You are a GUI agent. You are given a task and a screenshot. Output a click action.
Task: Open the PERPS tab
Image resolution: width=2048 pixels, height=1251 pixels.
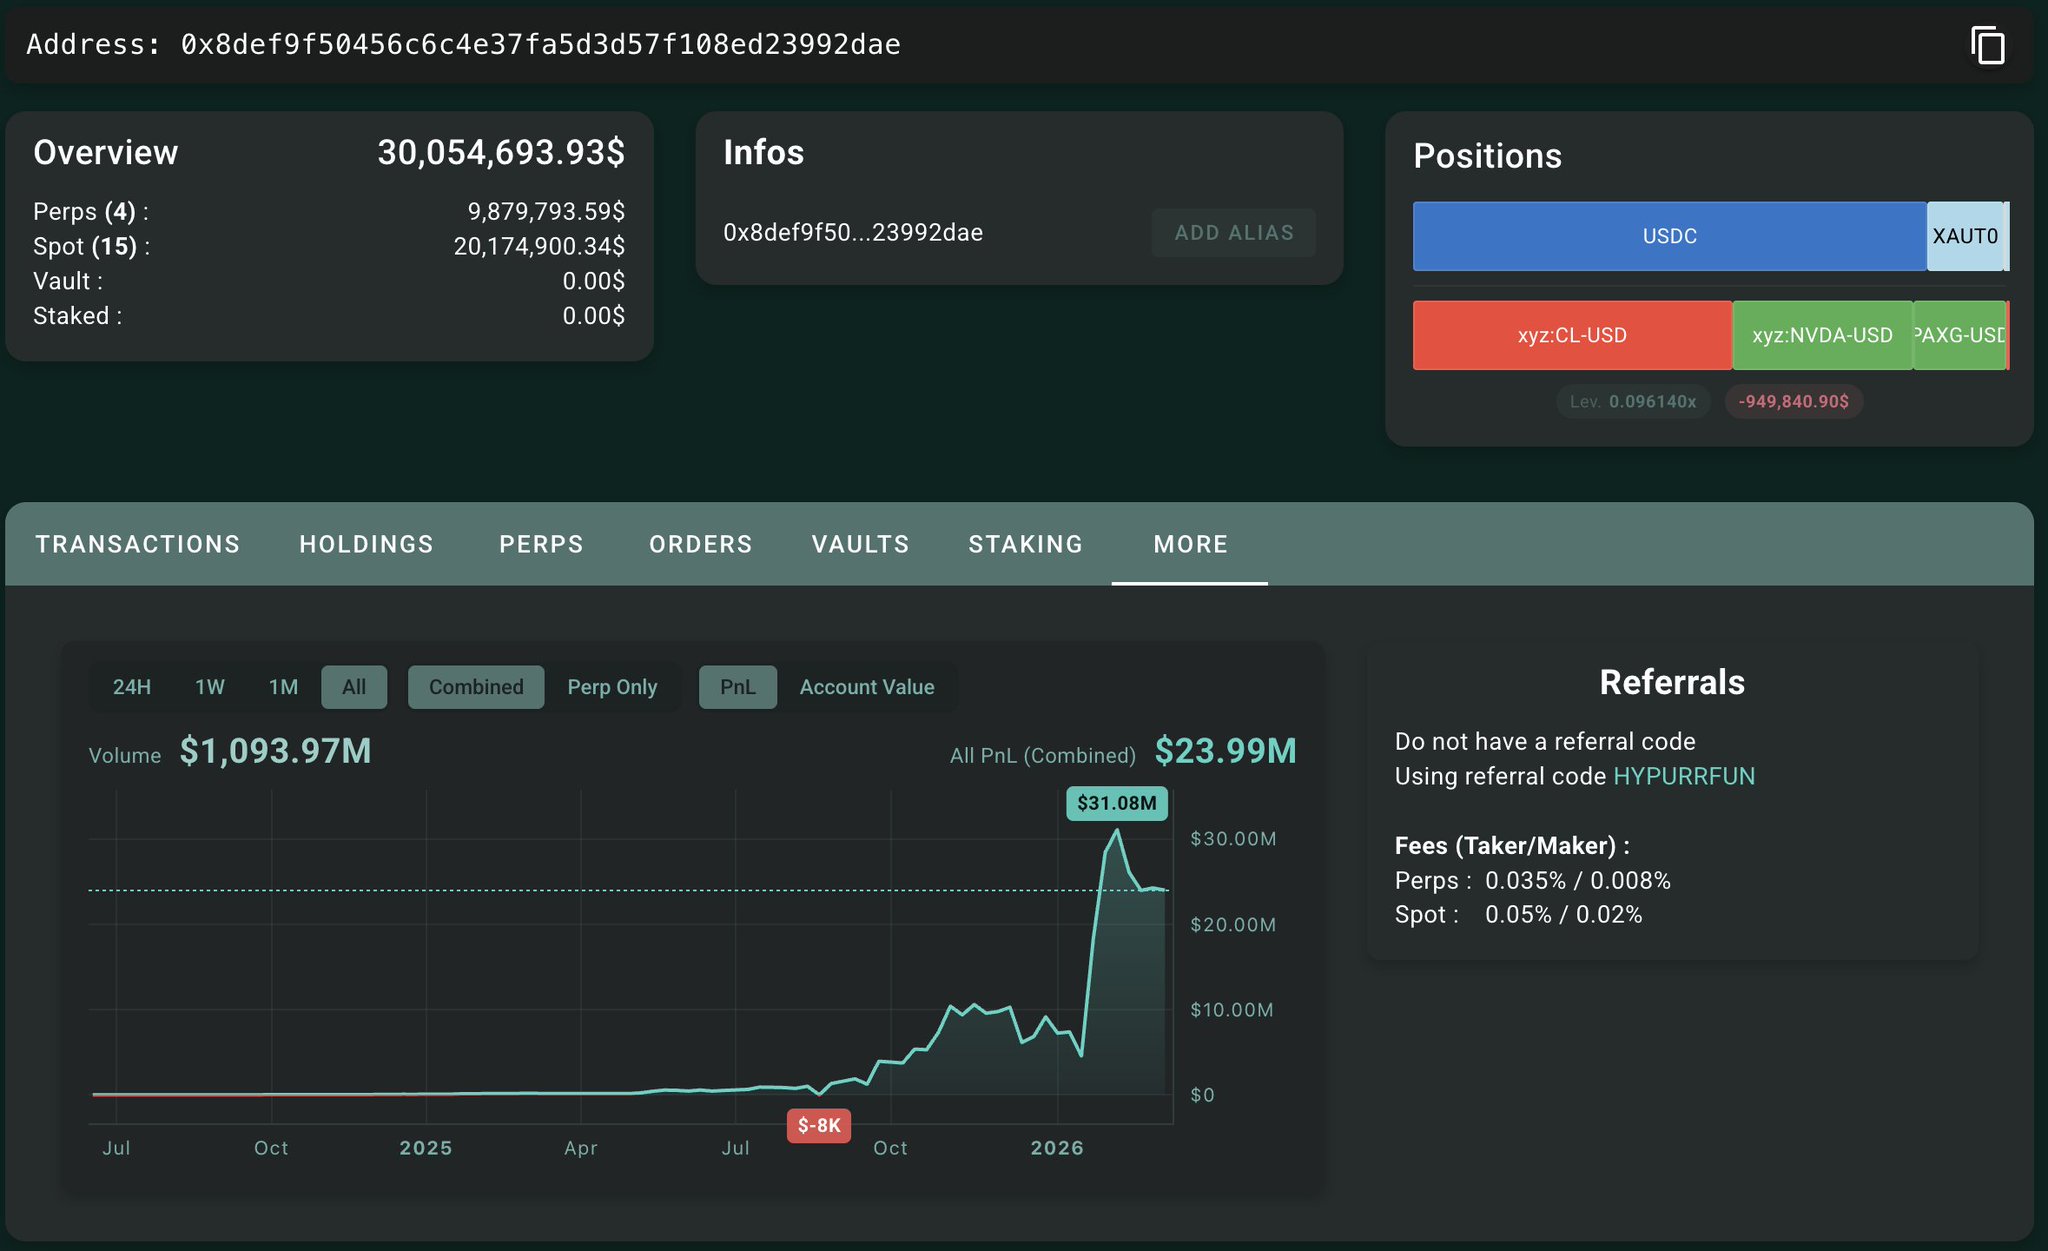(x=541, y=544)
